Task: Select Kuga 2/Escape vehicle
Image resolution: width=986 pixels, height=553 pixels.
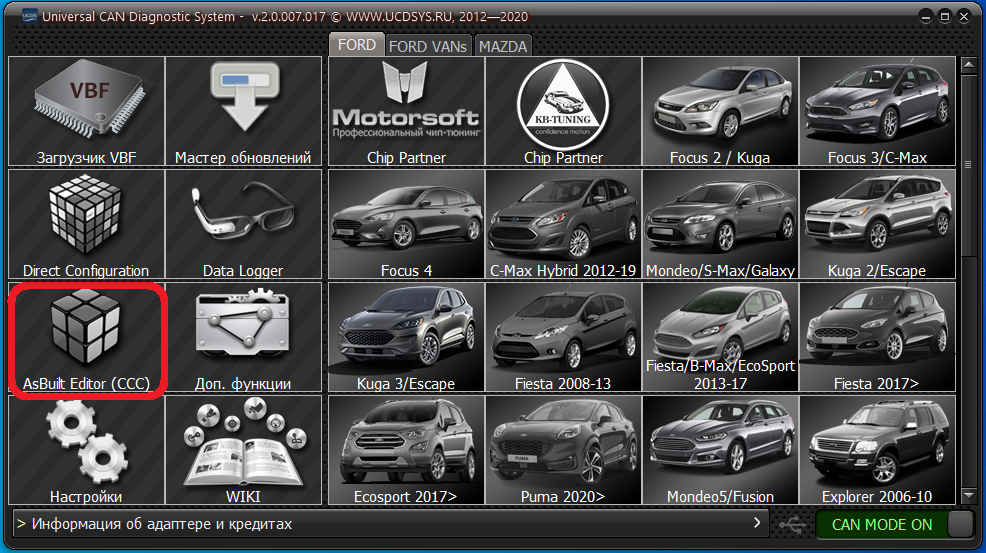Action: pyautogui.click(x=877, y=224)
